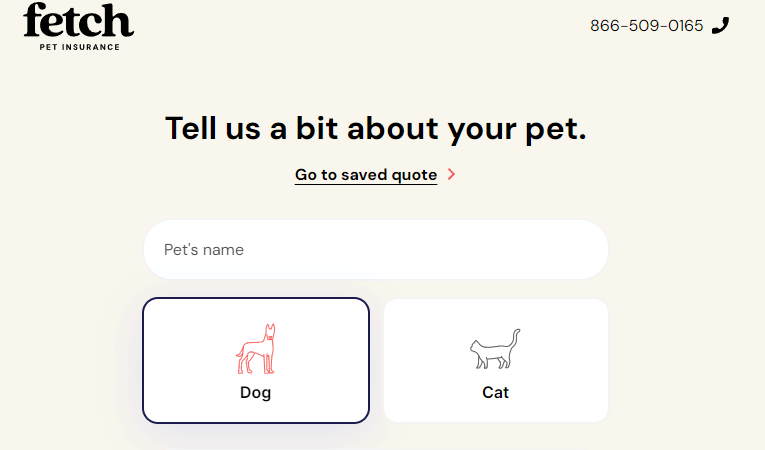765x450 pixels.
Task: Click the word 'pet.' in the heading
Action: [560, 129]
